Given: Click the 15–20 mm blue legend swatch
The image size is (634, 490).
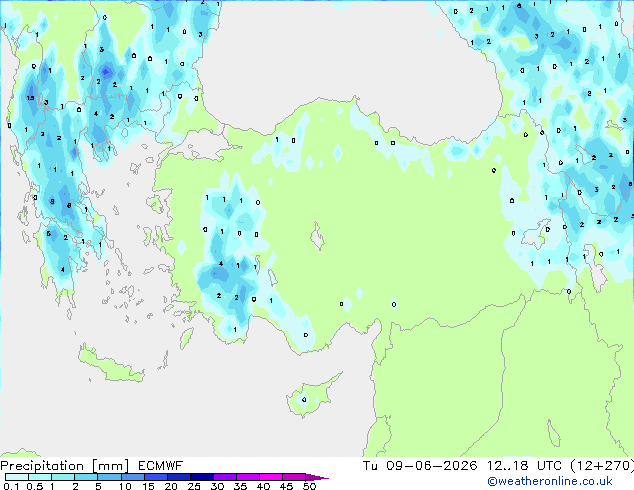Looking at the screenshot, I should [155, 477].
